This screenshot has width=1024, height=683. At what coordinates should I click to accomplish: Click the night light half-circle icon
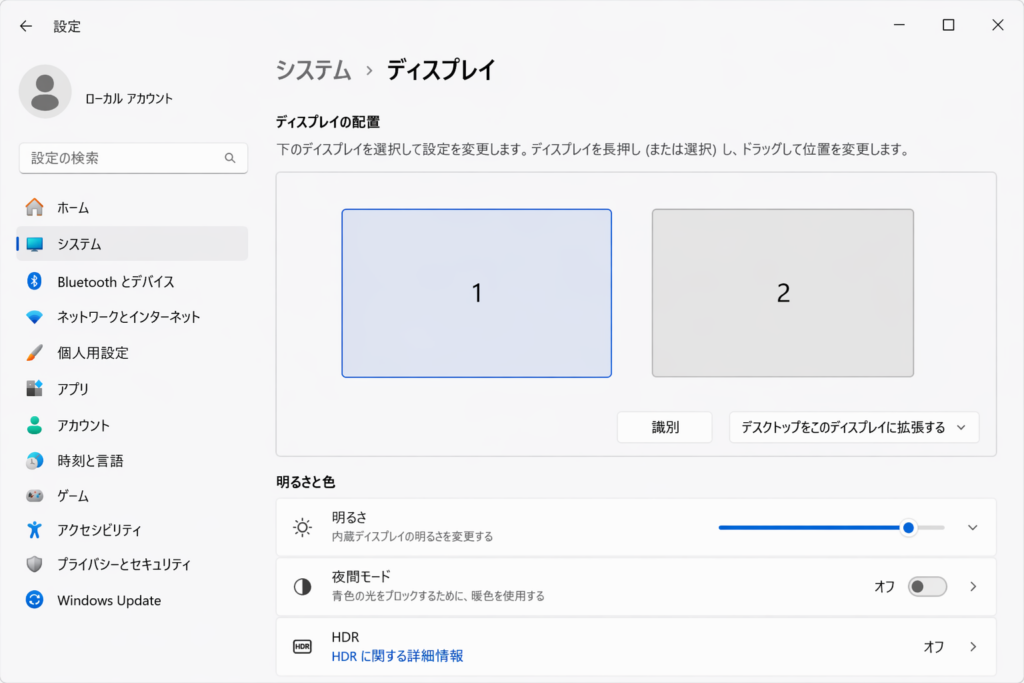[x=302, y=587]
